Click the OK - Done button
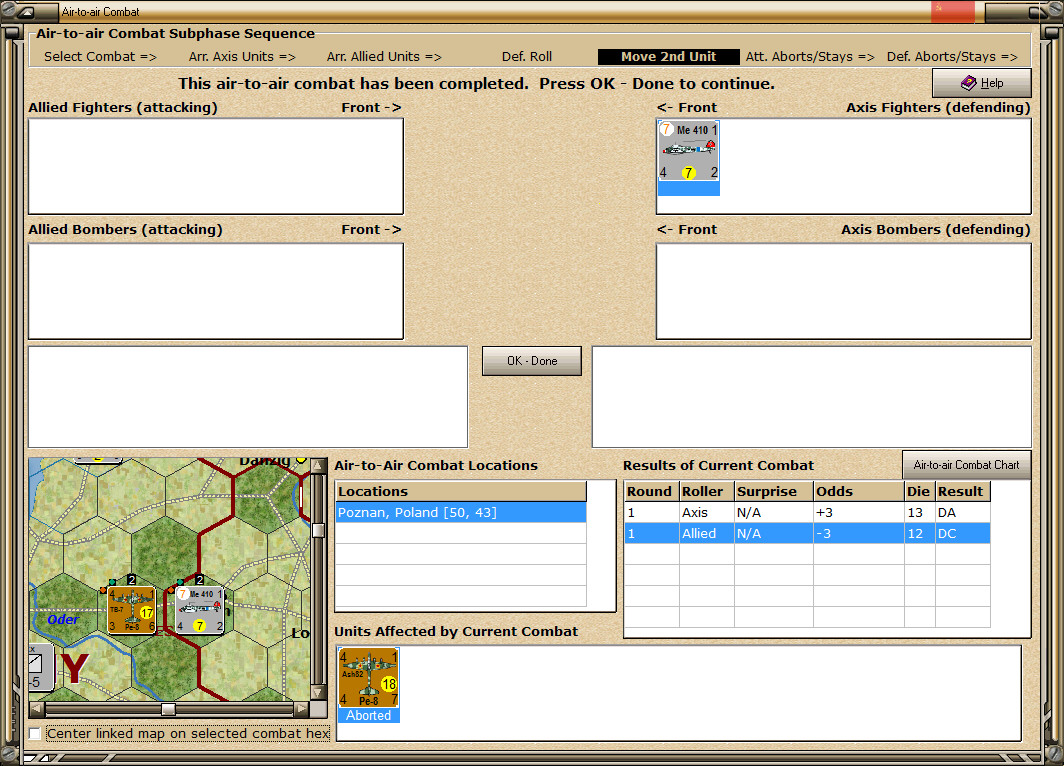Image resolution: width=1064 pixels, height=766 pixels. pos(531,361)
